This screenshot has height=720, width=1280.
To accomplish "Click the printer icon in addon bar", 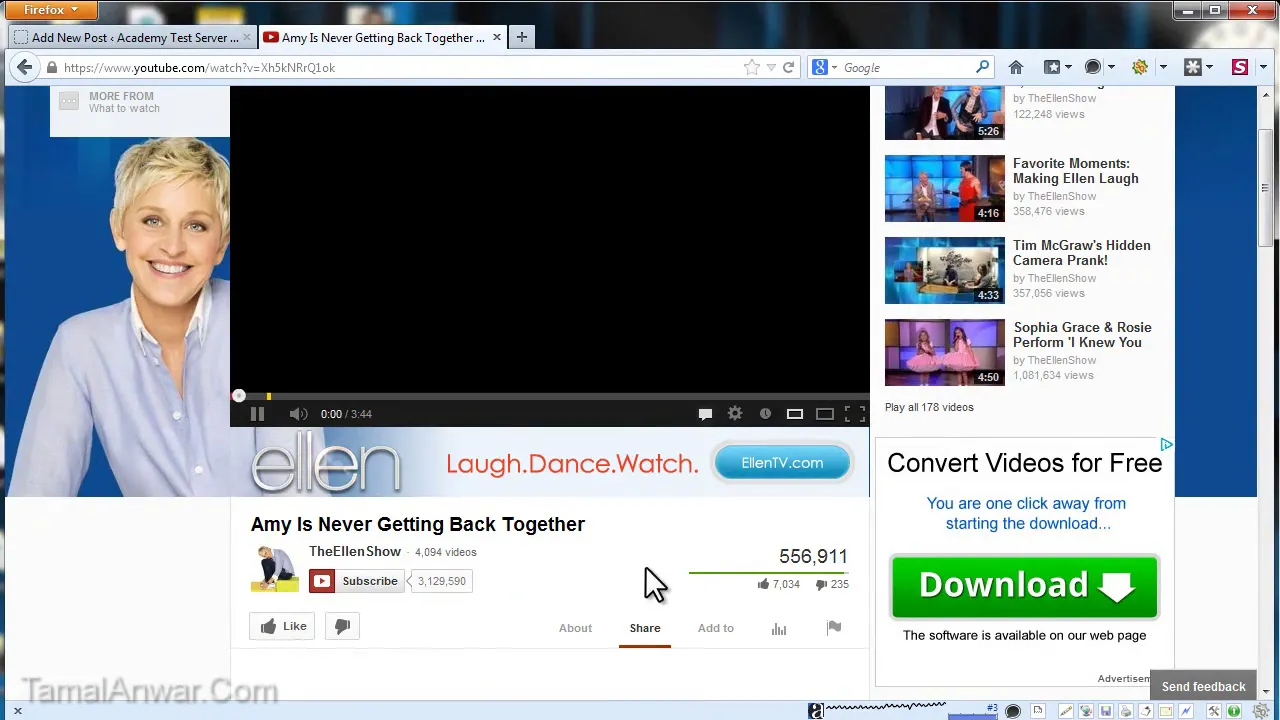I will pos(1126,711).
